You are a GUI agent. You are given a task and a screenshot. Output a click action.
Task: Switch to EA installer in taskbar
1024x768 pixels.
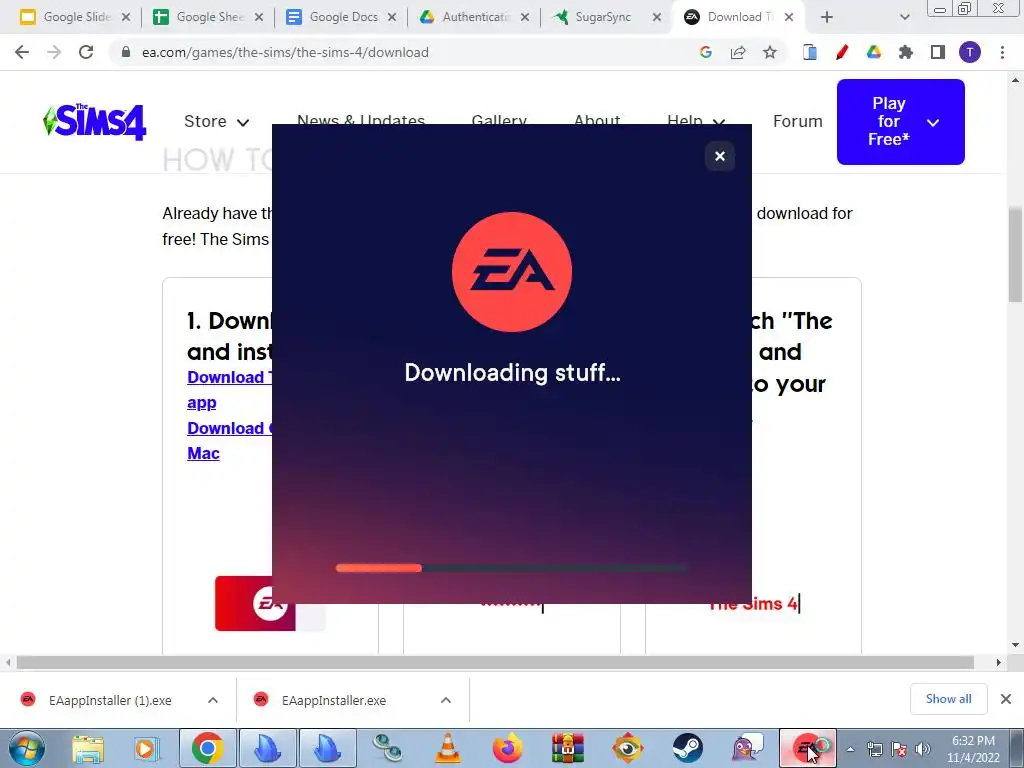click(808, 748)
